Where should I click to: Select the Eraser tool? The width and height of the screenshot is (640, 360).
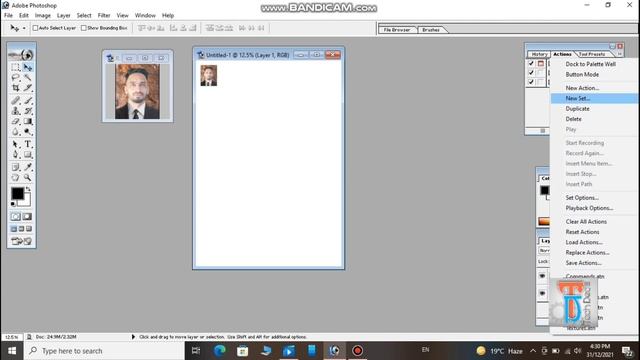(16, 121)
